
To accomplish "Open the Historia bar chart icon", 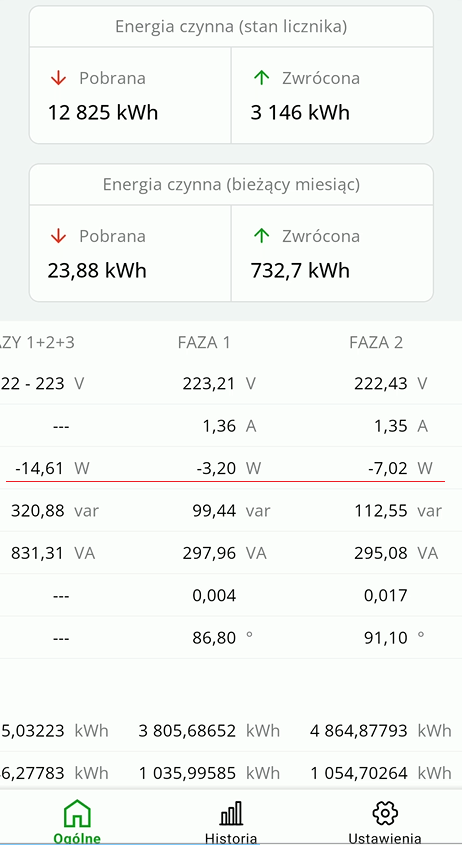I will click(x=231, y=813).
